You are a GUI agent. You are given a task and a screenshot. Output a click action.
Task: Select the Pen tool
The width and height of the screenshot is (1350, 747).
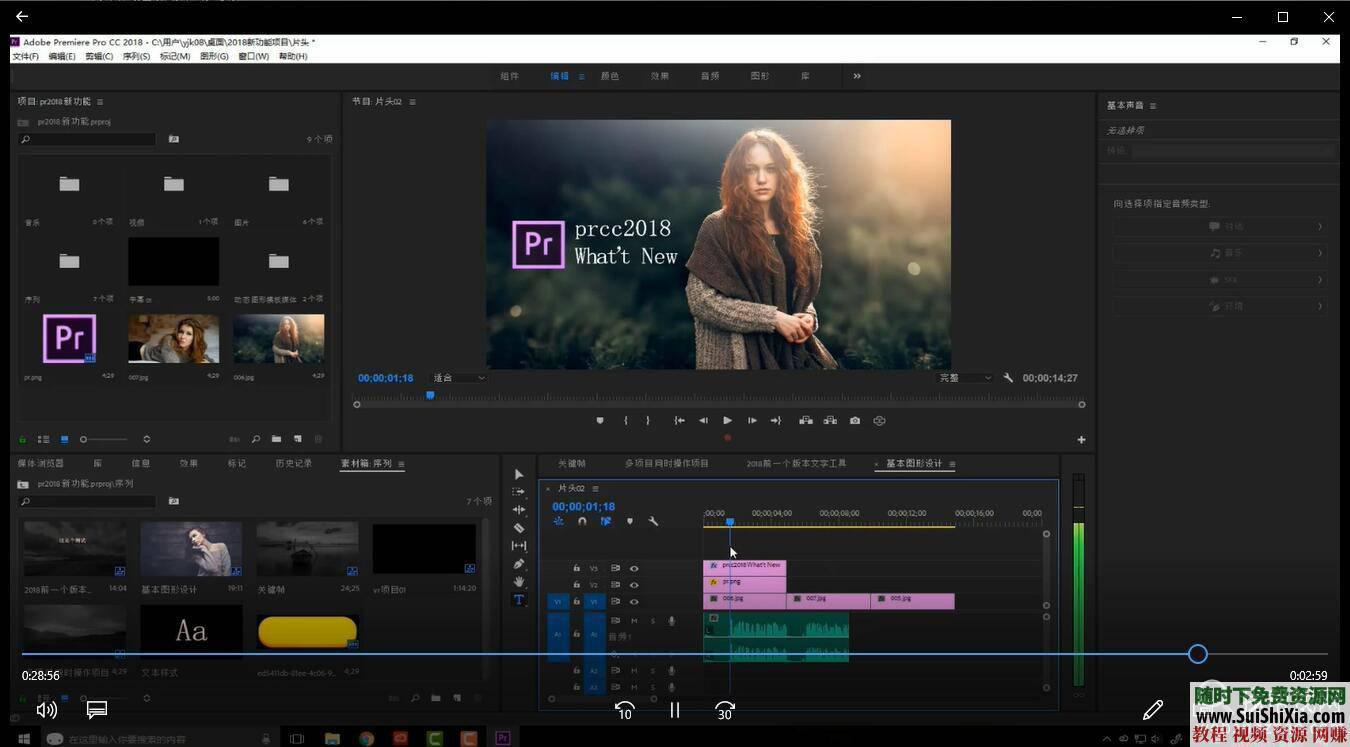(x=518, y=564)
